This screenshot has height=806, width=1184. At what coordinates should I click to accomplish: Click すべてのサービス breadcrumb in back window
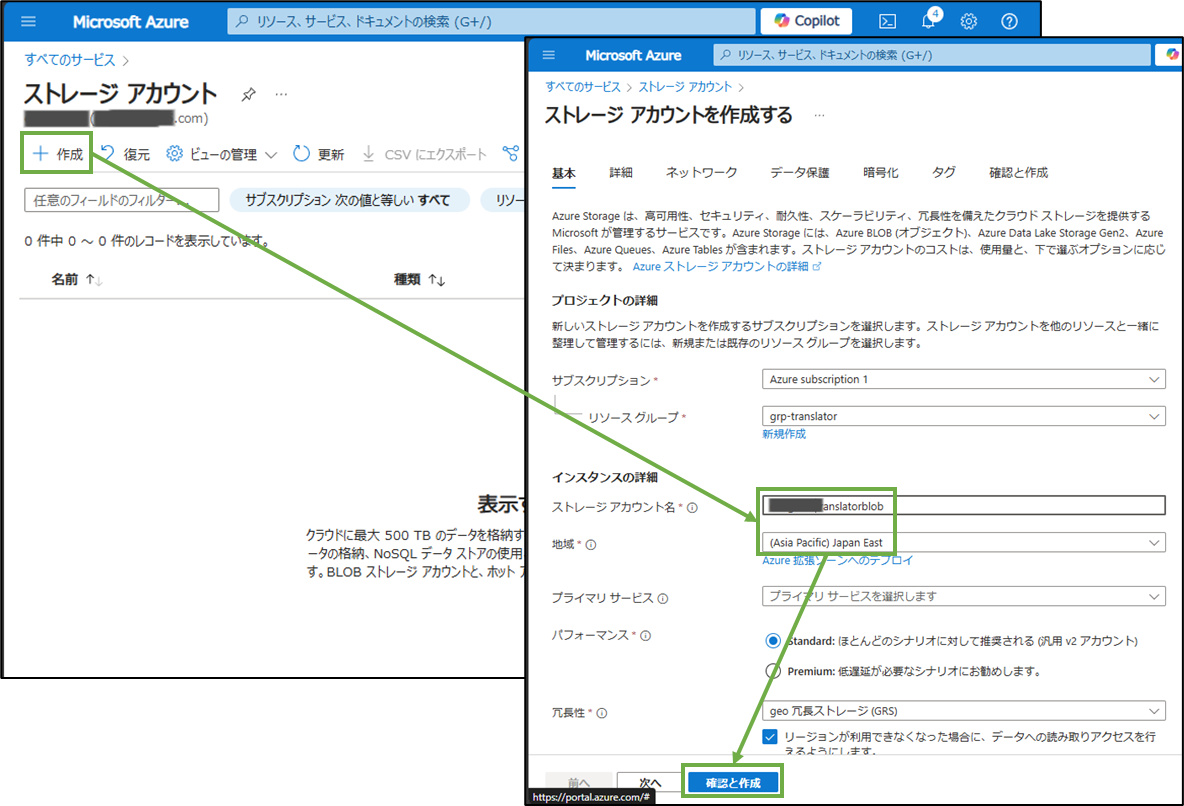click(x=69, y=60)
